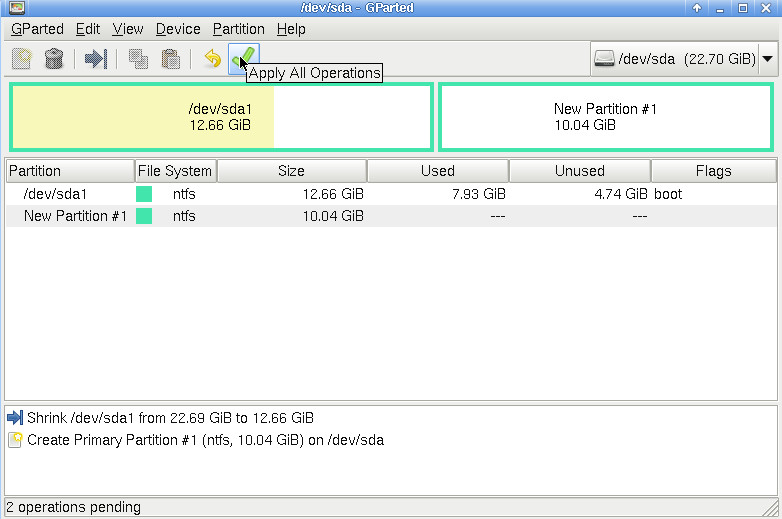Click the Copy partition toolbar icon
This screenshot has width=782, height=519.
click(x=138, y=59)
